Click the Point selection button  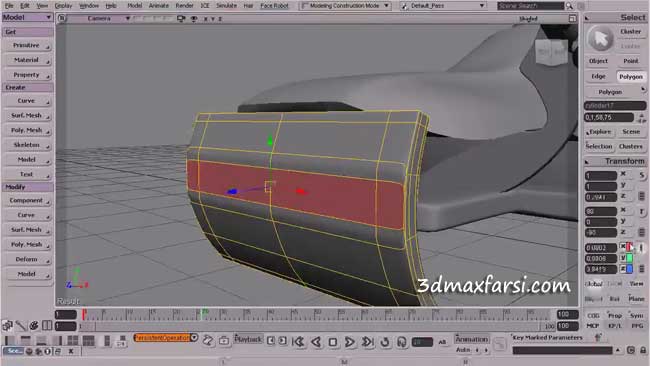point(631,61)
